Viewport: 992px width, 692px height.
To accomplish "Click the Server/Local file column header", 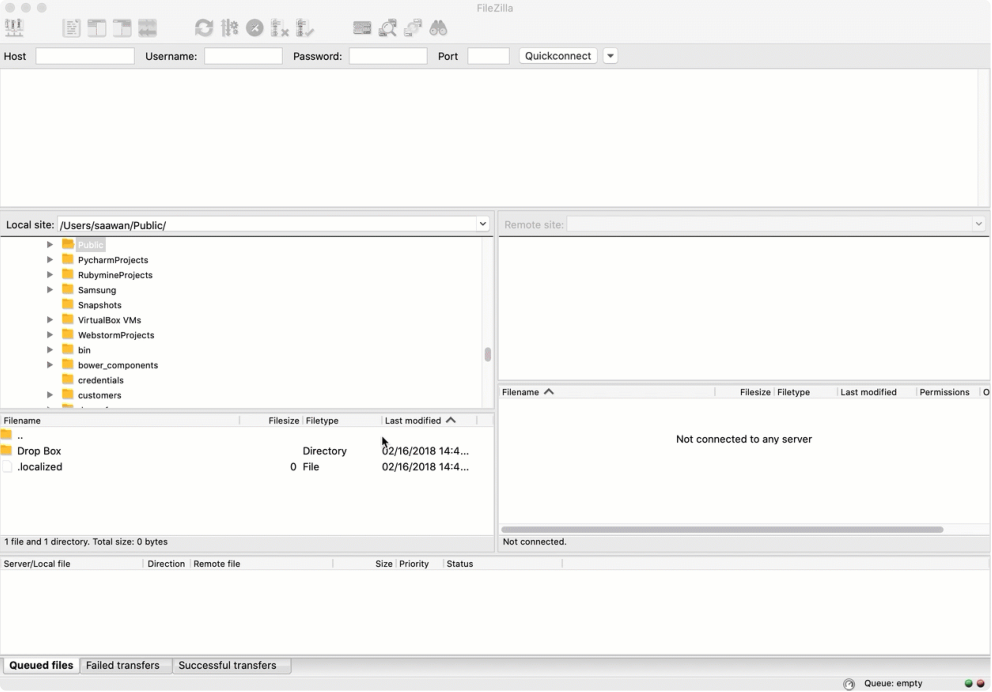I will (x=71, y=564).
